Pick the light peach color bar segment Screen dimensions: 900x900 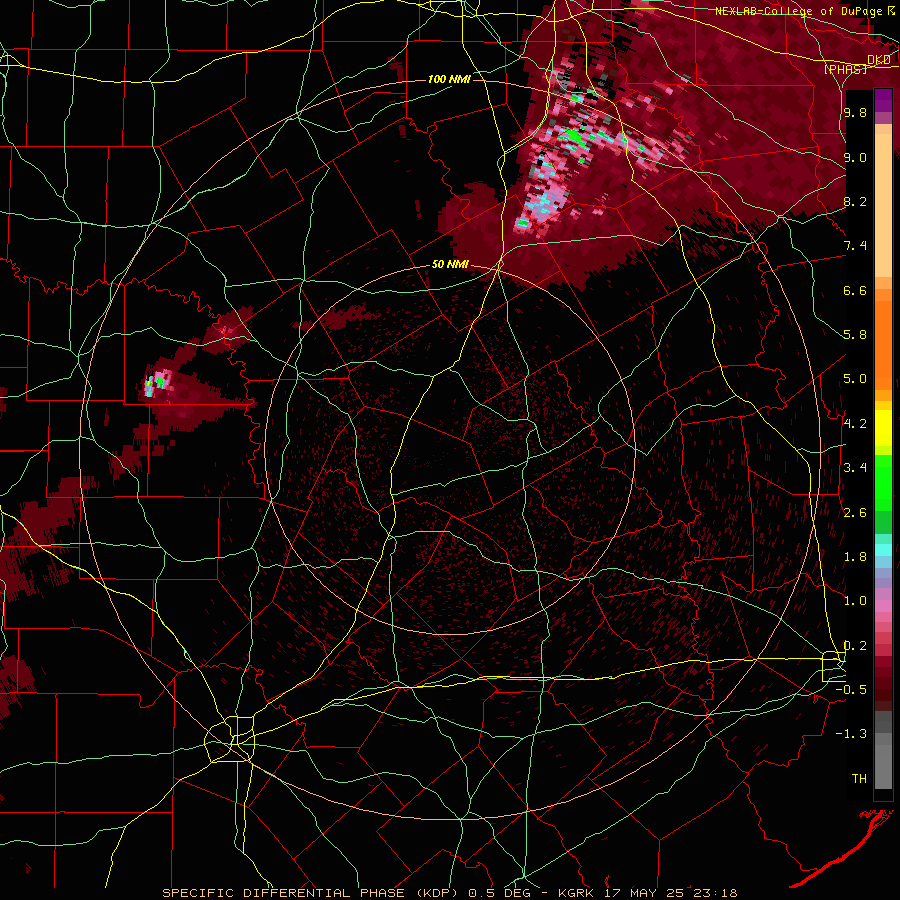tap(883, 205)
